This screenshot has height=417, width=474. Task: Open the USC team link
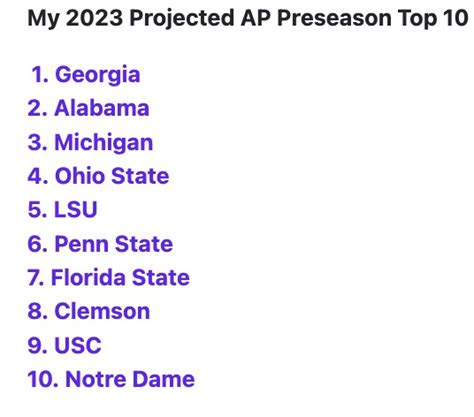point(78,345)
